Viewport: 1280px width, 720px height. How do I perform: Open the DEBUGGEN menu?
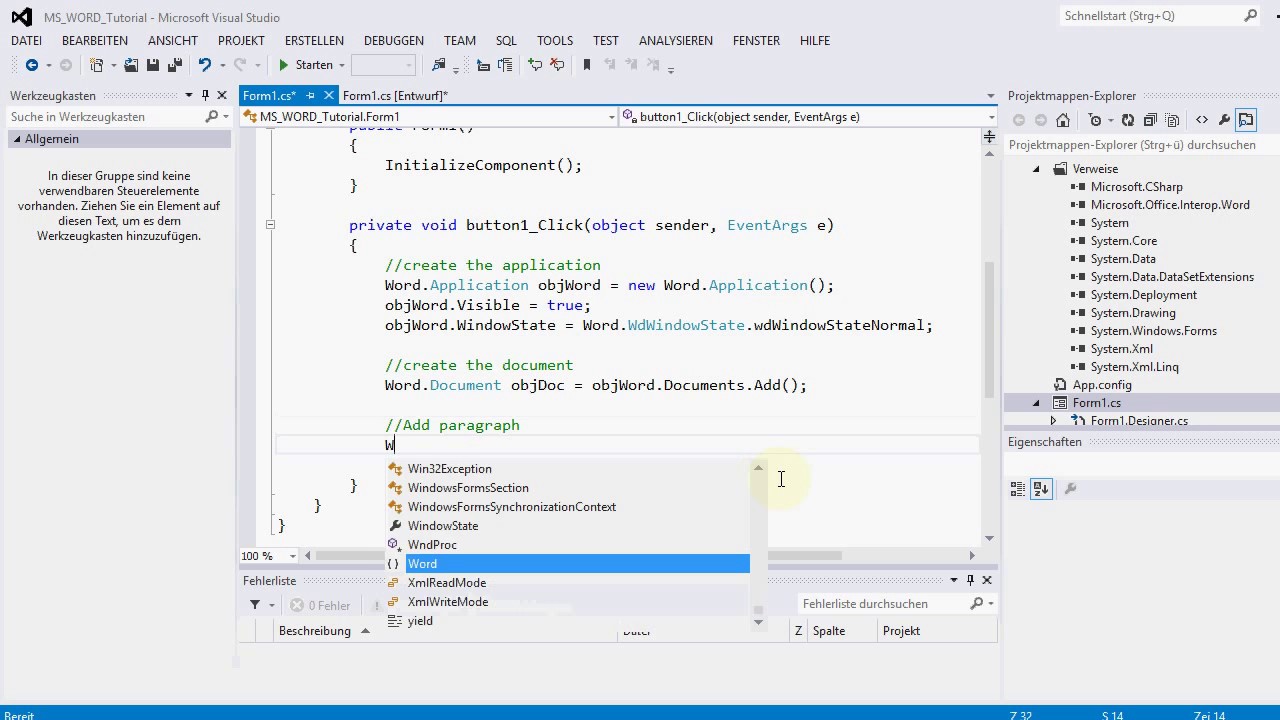(x=394, y=41)
